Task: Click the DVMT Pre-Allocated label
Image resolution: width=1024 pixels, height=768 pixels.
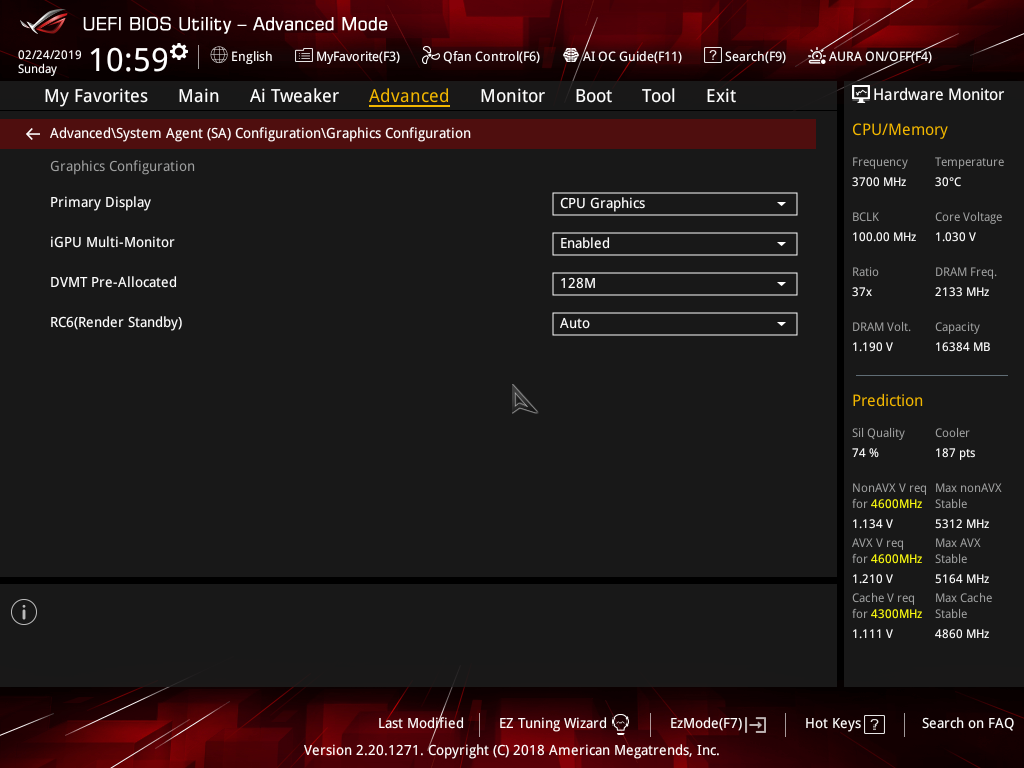Action: coord(114,282)
